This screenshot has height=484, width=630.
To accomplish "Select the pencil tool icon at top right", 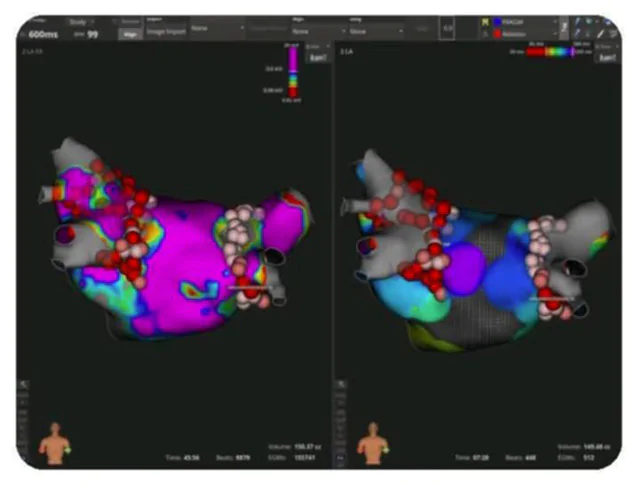I will tap(600, 33).
